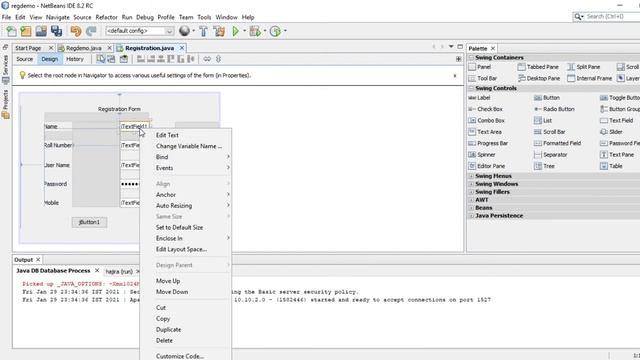Click Clean and Build Project icon
640x360 pixels.
(x=219, y=31)
